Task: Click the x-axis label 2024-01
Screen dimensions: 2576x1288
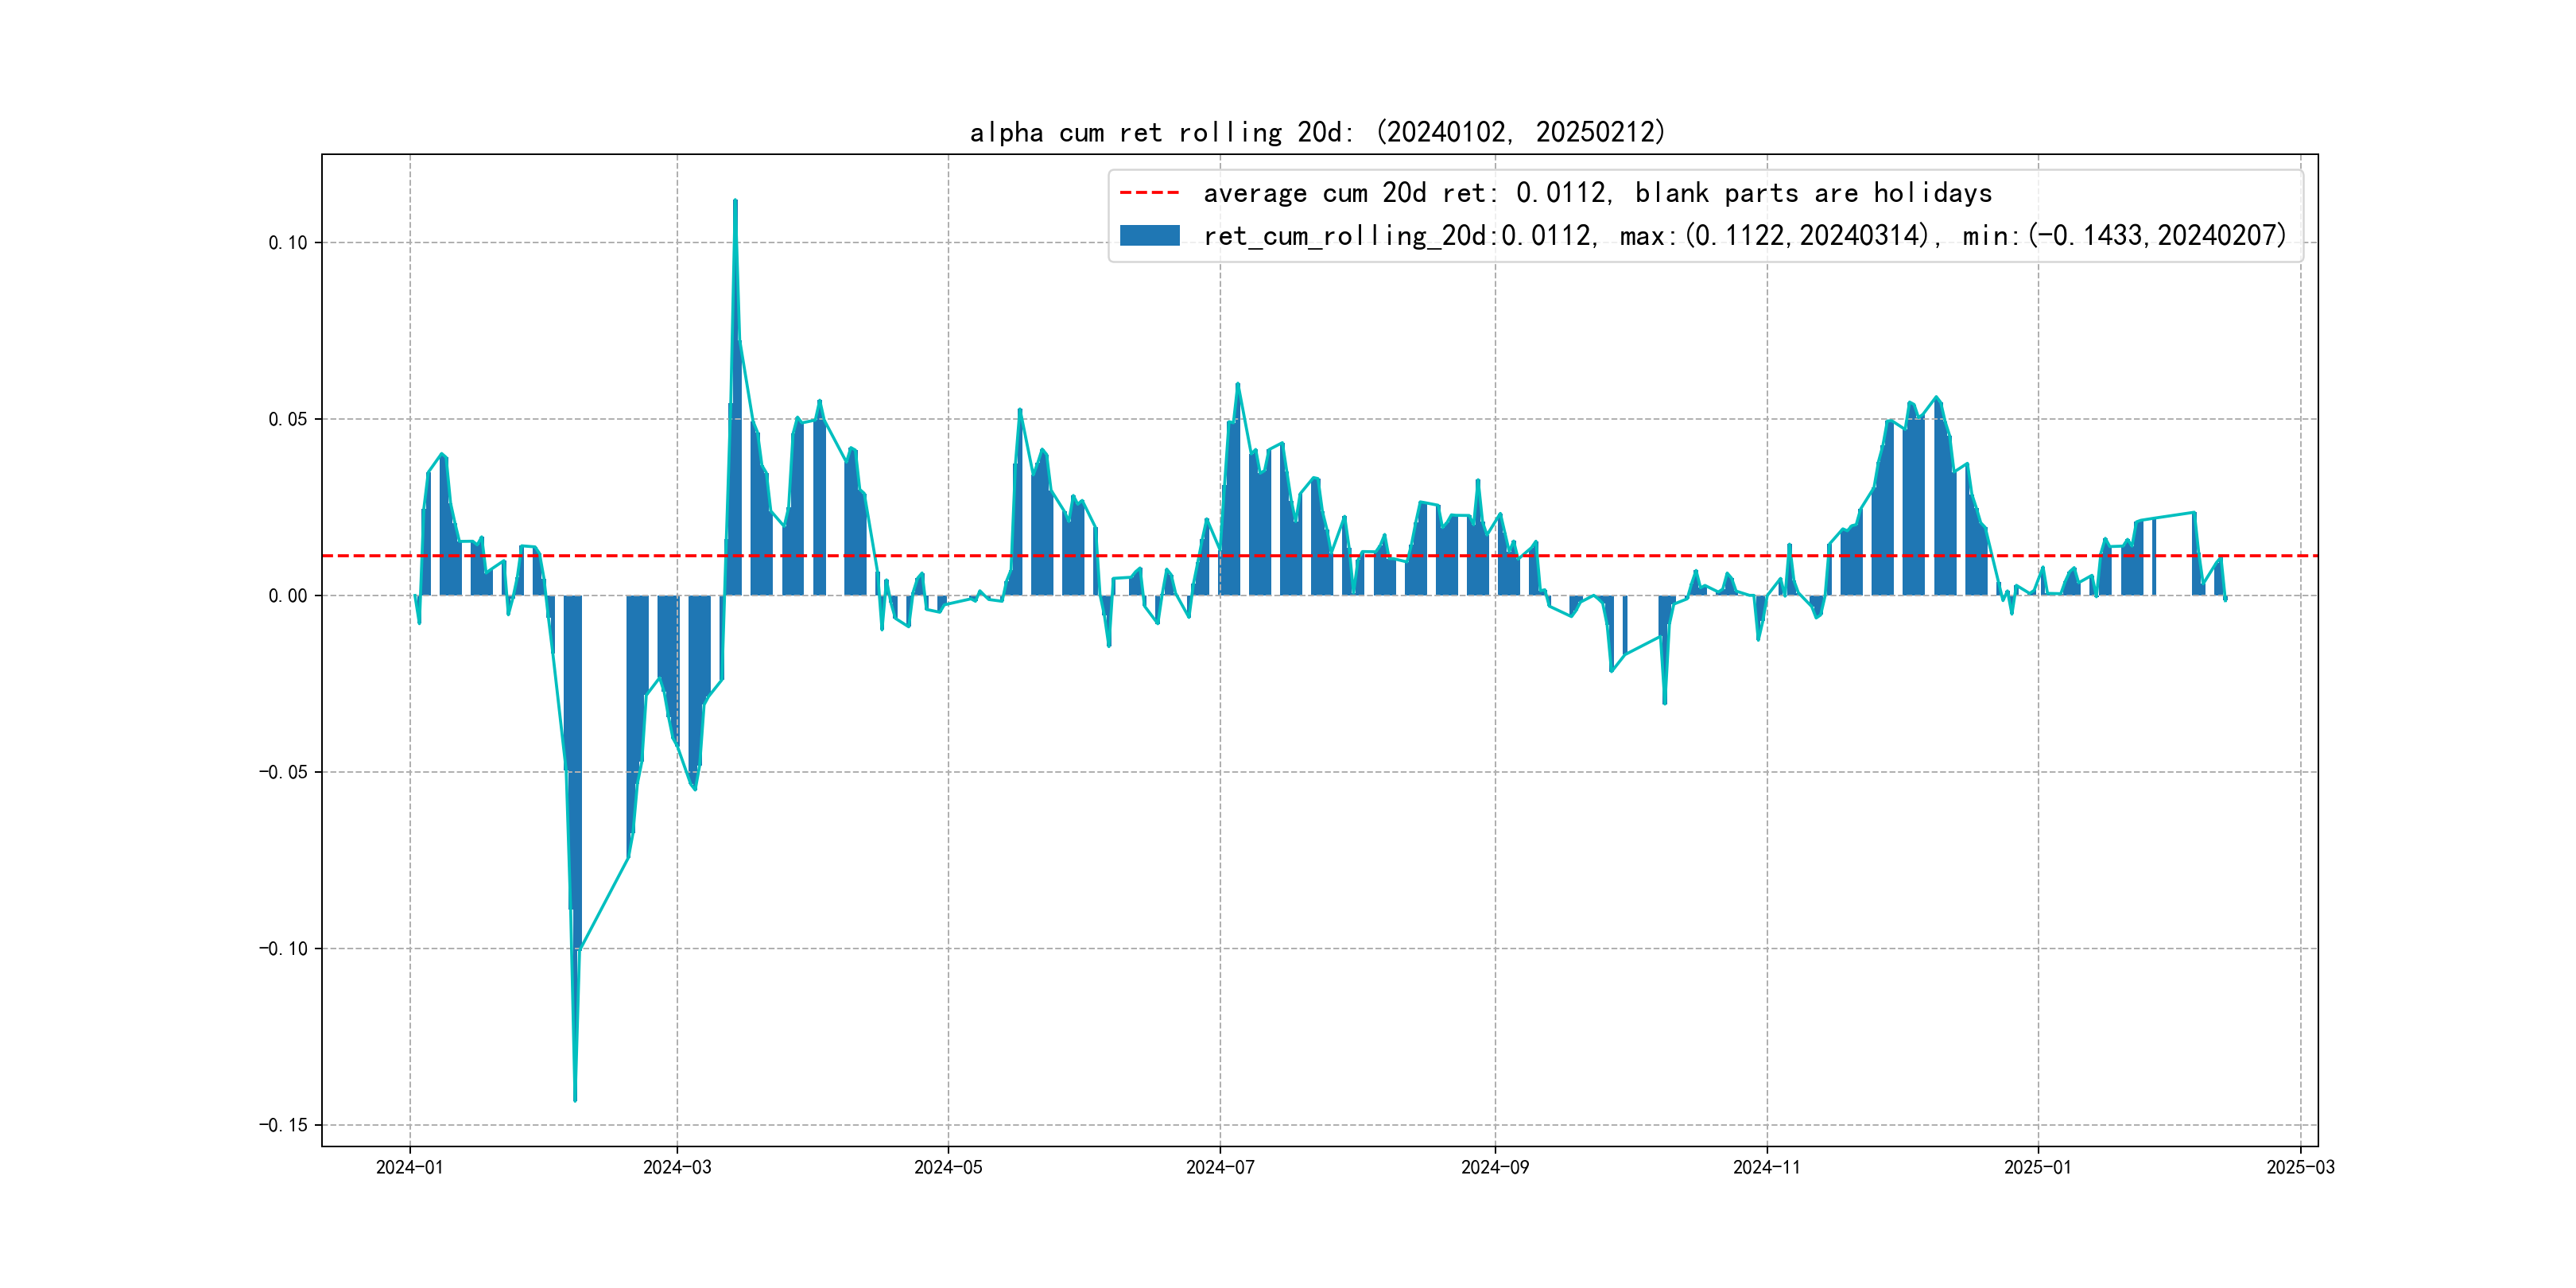Action: [409, 1167]
